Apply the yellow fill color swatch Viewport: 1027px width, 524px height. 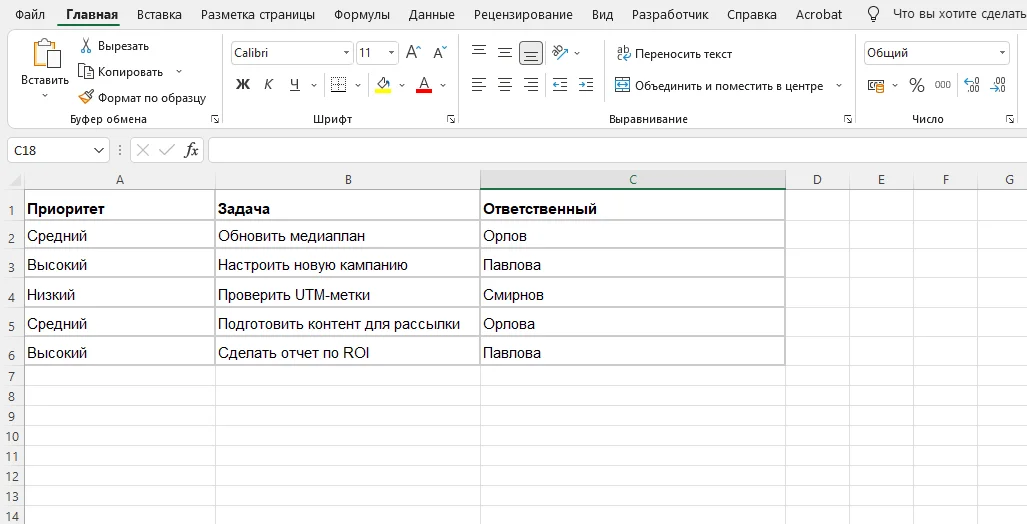pos(383,85)
